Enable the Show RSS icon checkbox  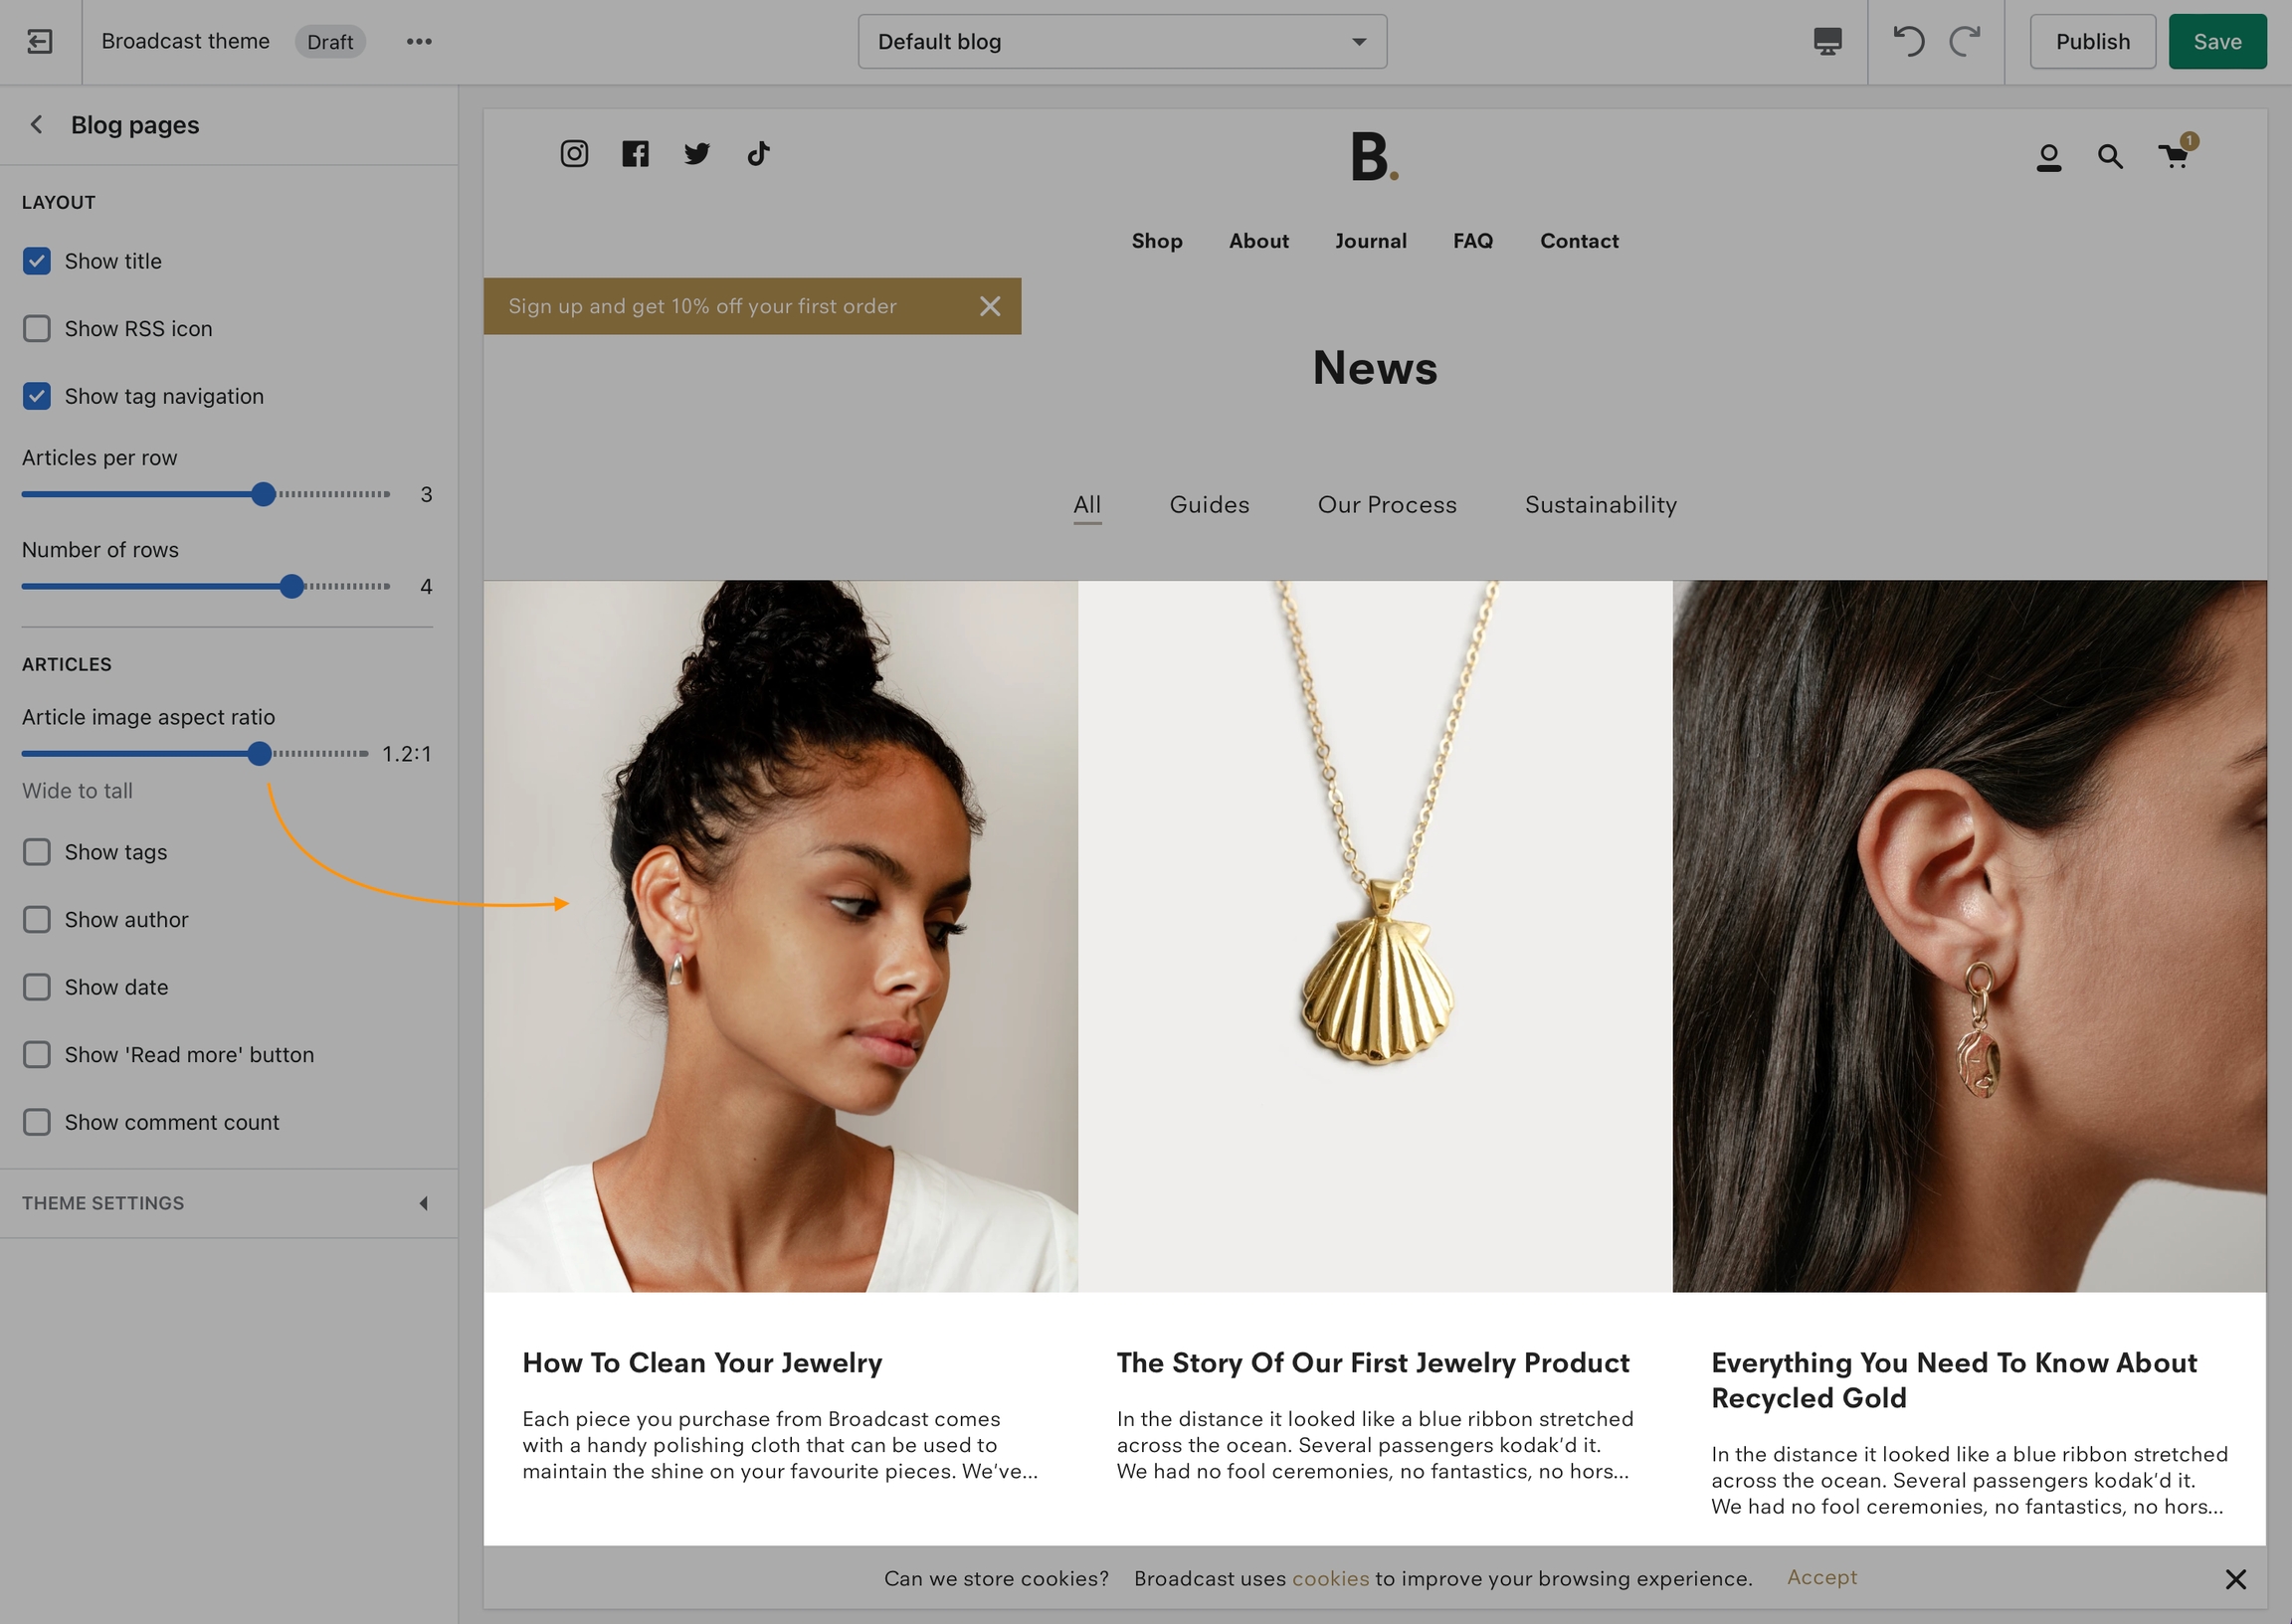point(37,329)
